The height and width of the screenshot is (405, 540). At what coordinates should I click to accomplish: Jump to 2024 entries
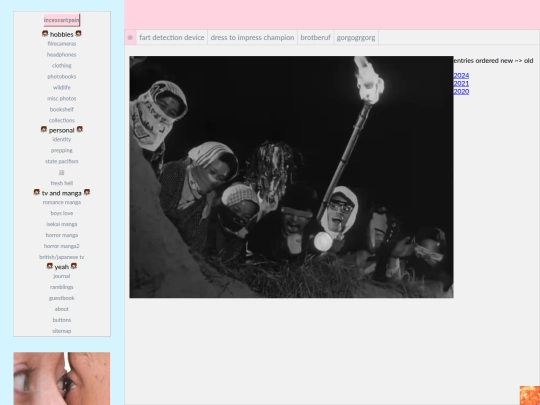(461, 75)
